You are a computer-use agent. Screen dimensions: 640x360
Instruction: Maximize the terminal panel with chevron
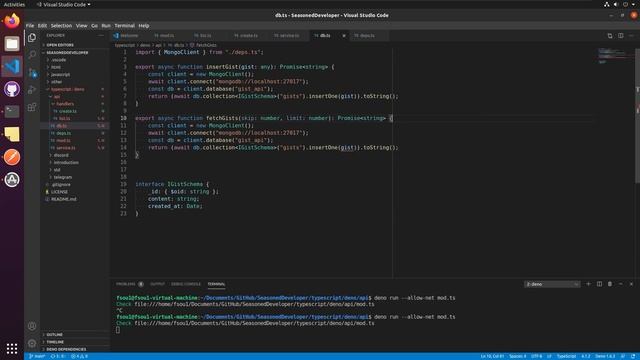(620, 284)
